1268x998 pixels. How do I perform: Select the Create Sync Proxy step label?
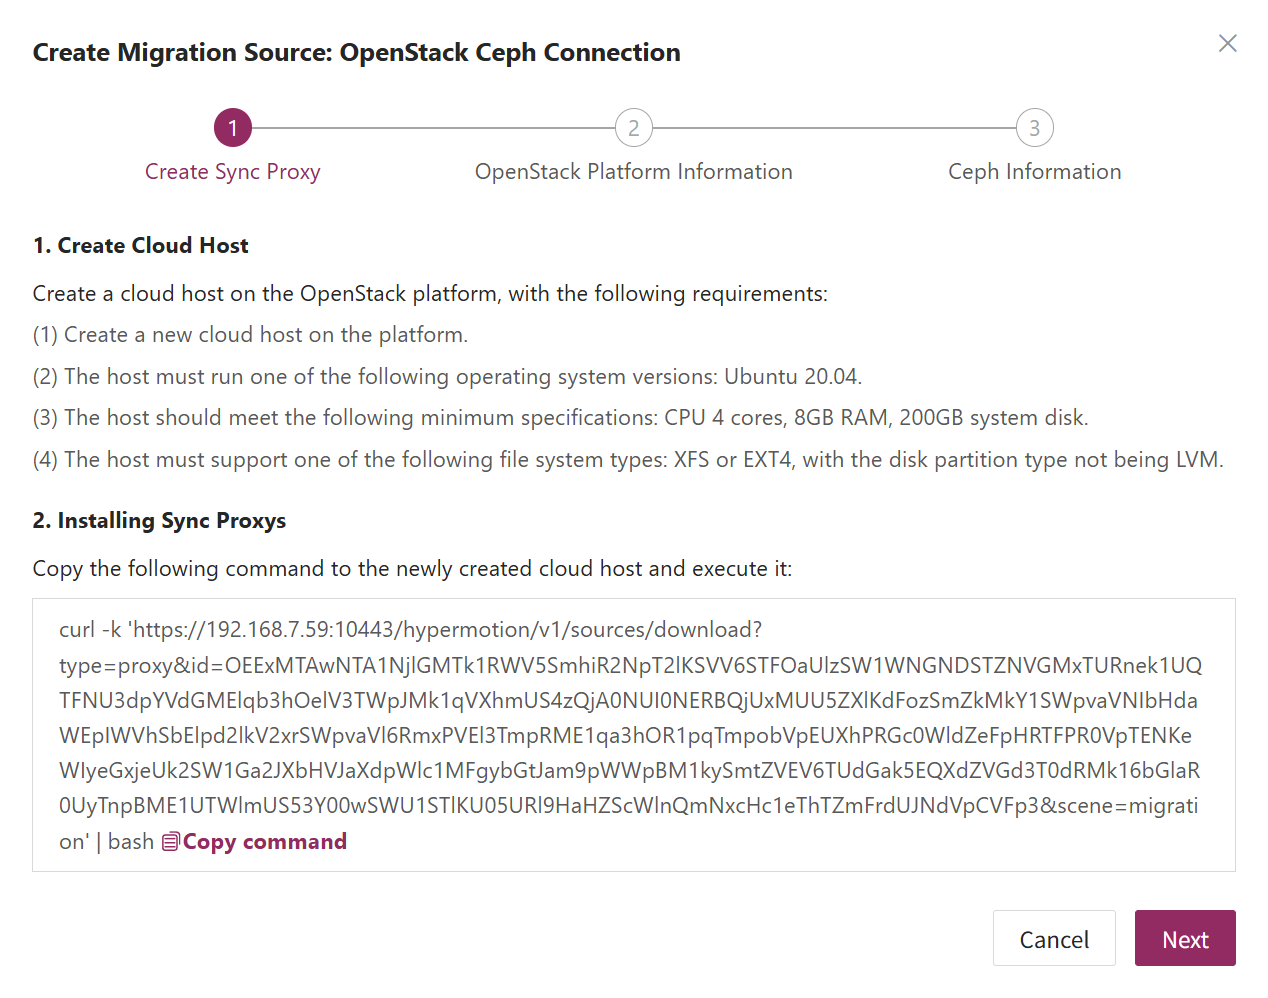[x=233, y=172]
